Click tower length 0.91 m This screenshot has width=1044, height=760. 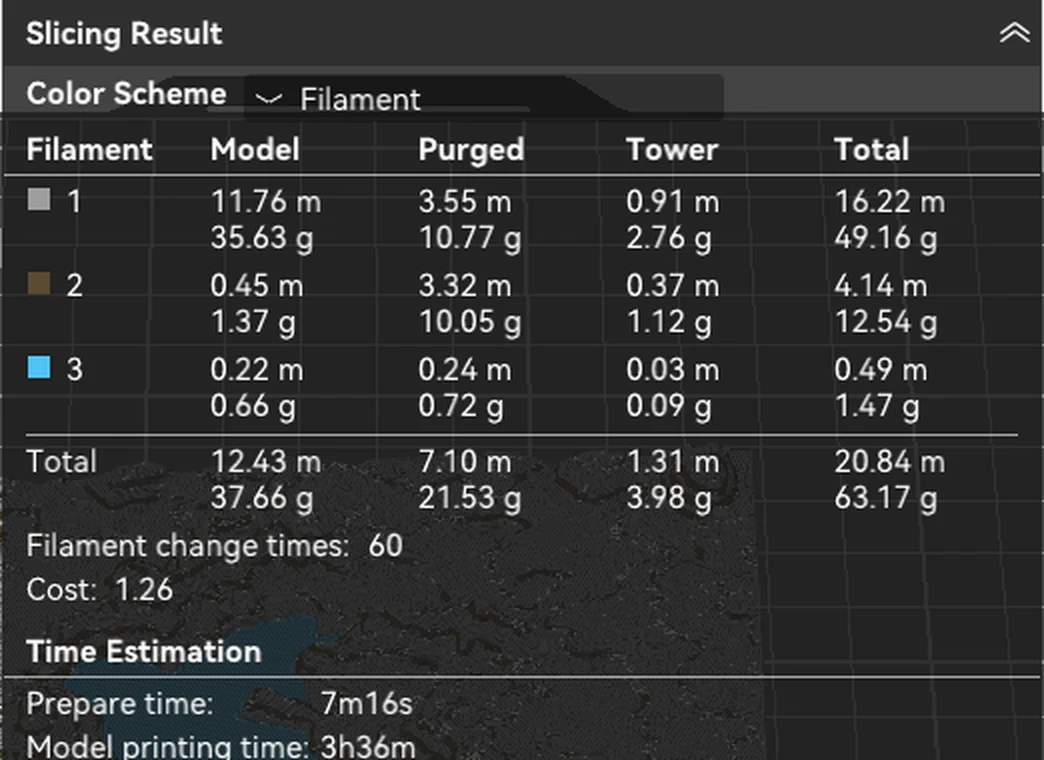coord(672,201)
